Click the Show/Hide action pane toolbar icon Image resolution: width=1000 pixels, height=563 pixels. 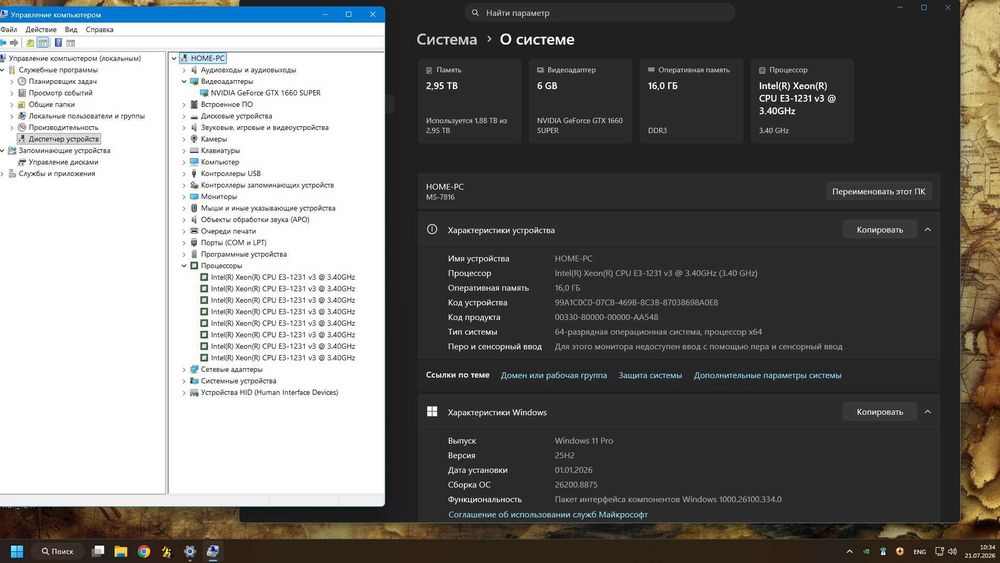pos(71,43)
